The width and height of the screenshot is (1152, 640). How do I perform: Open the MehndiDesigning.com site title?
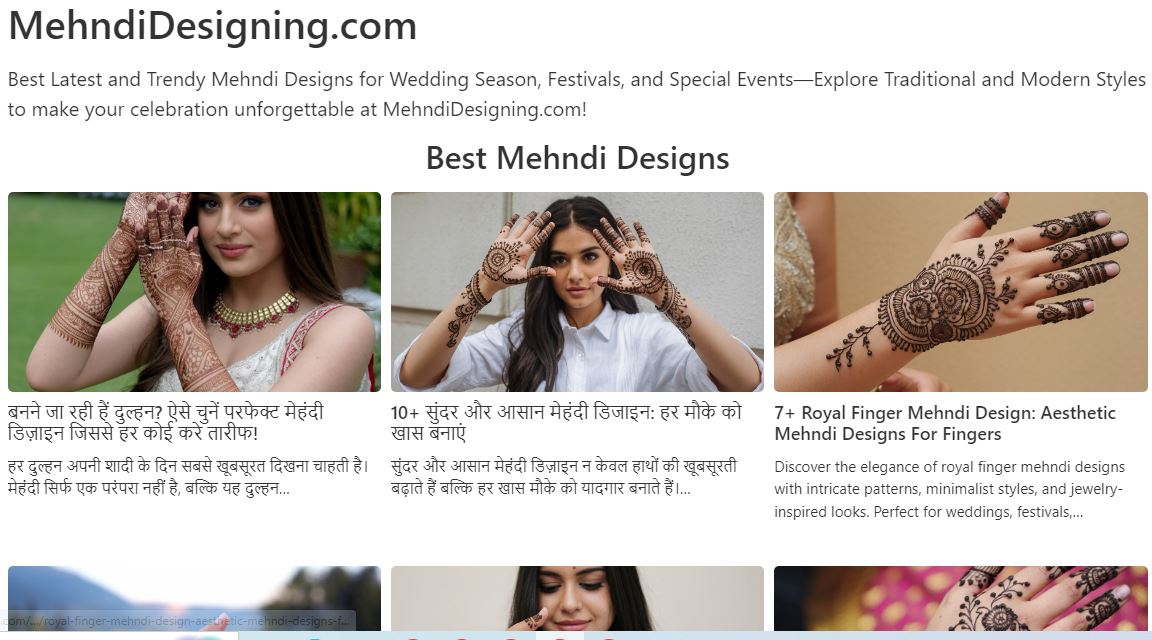coord(212,26)
